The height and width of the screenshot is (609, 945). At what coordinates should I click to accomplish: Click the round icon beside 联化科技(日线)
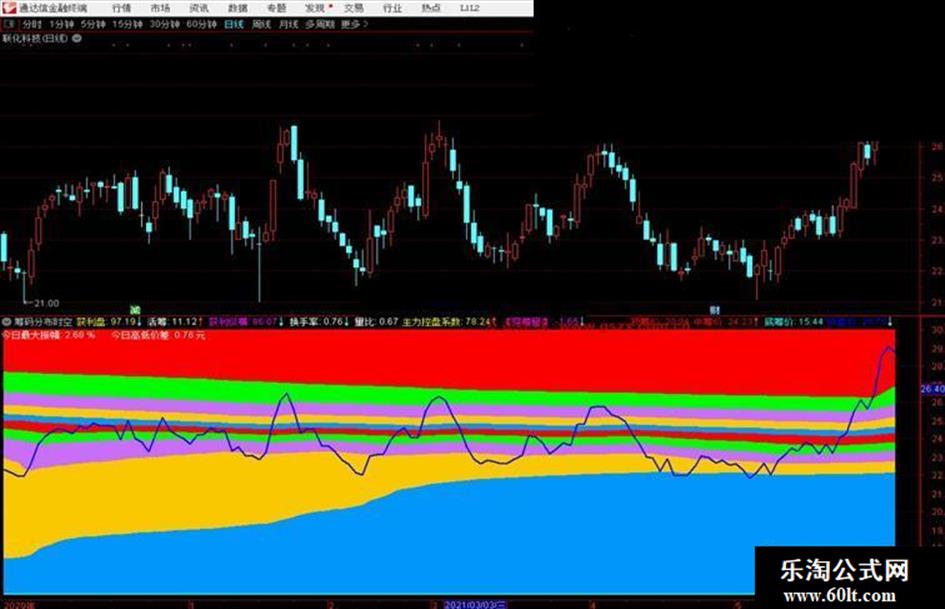pyautogui.click(x=77, y=38)
